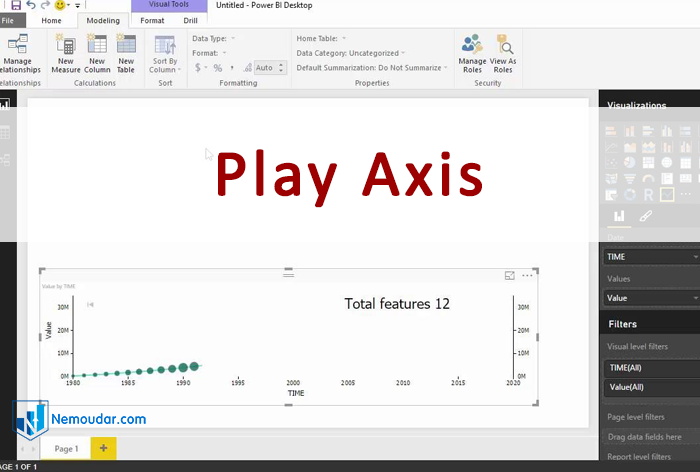Click the File menu button
700x472 pixels.
coord(7,20)
